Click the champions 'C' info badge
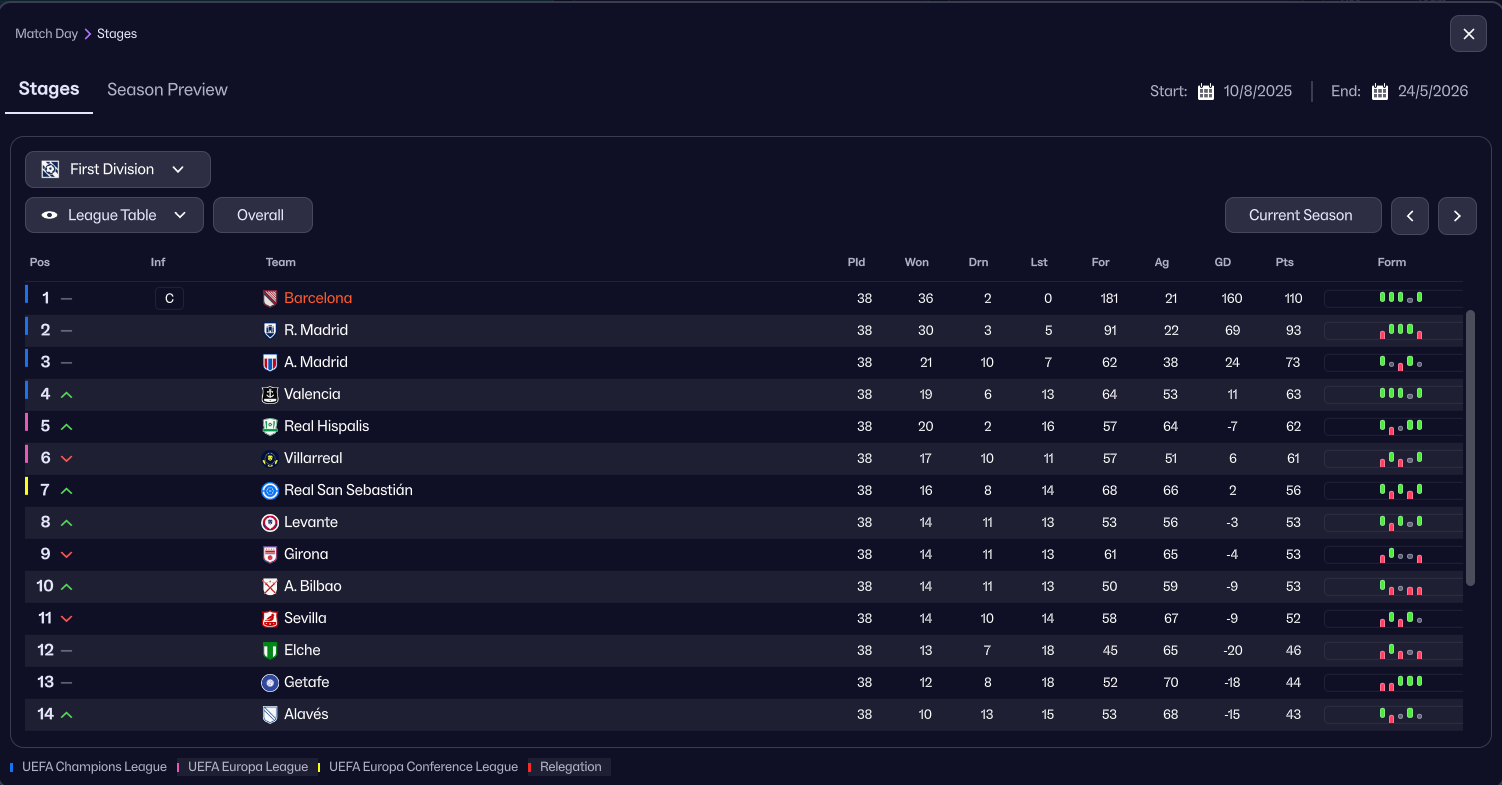Image resolution: width=1502 pixels, height=785 pixels. click(169, 298)
